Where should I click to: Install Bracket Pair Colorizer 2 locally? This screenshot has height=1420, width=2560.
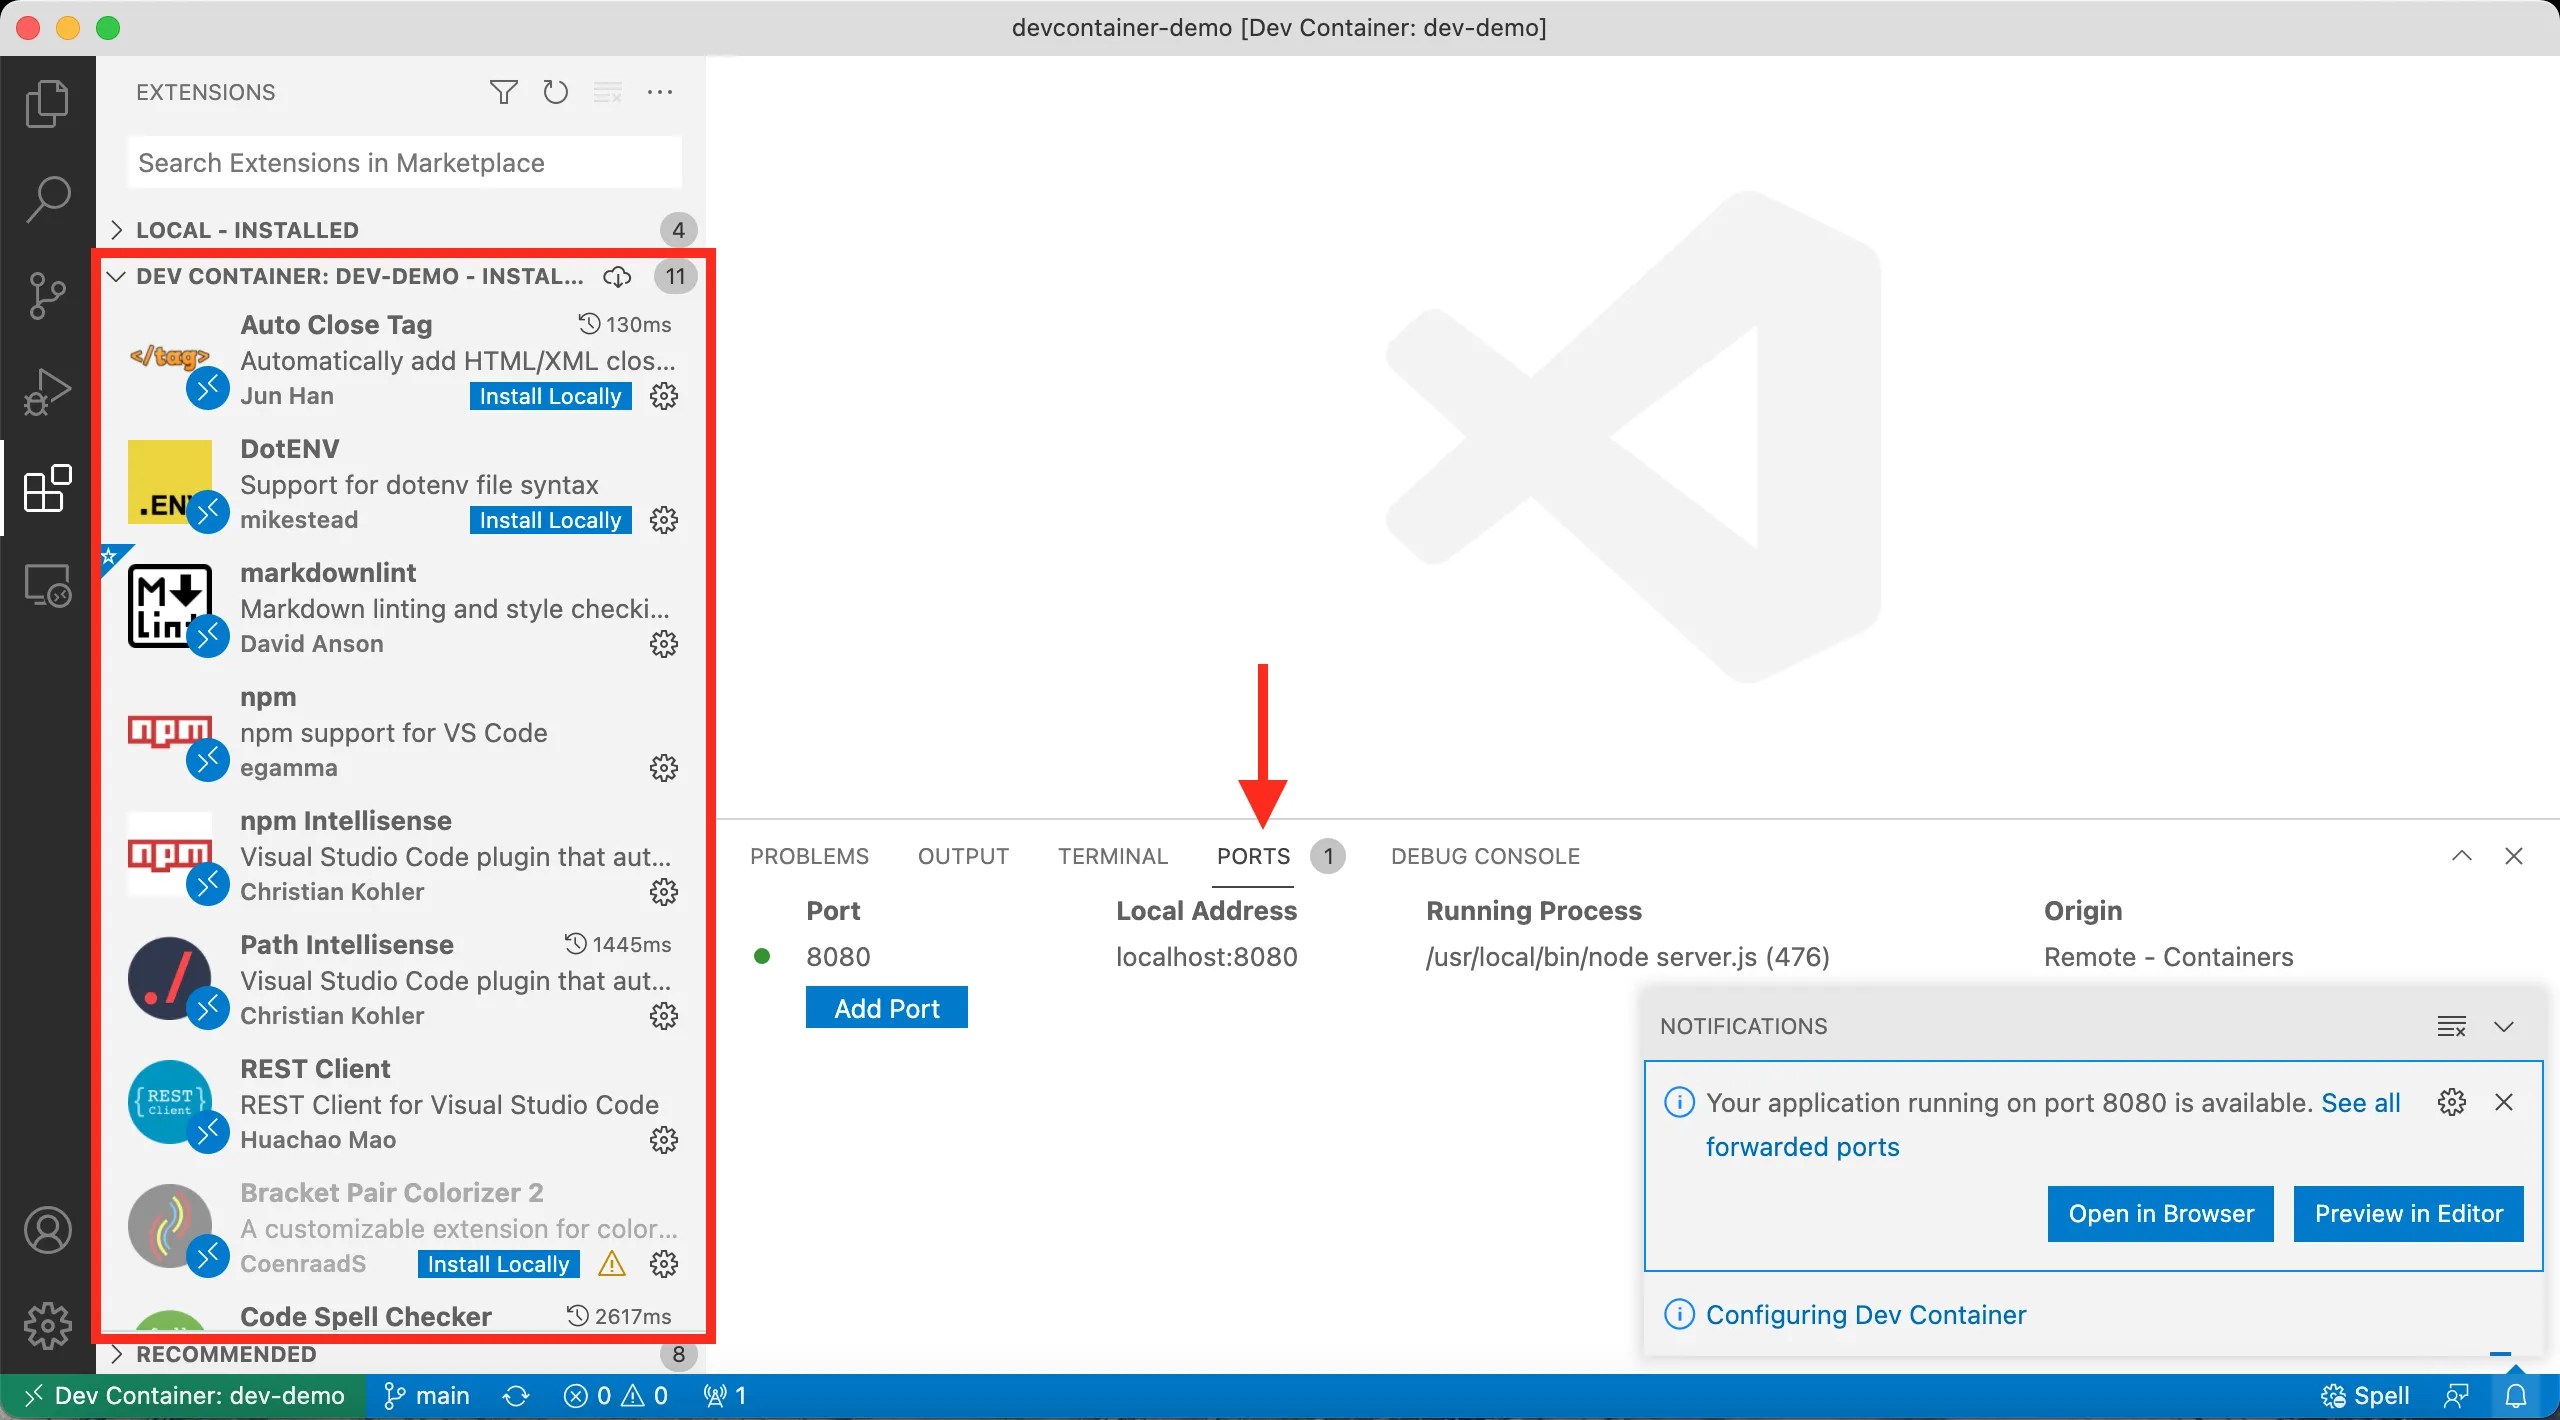pyautogui.click(x=498, y=1264)
